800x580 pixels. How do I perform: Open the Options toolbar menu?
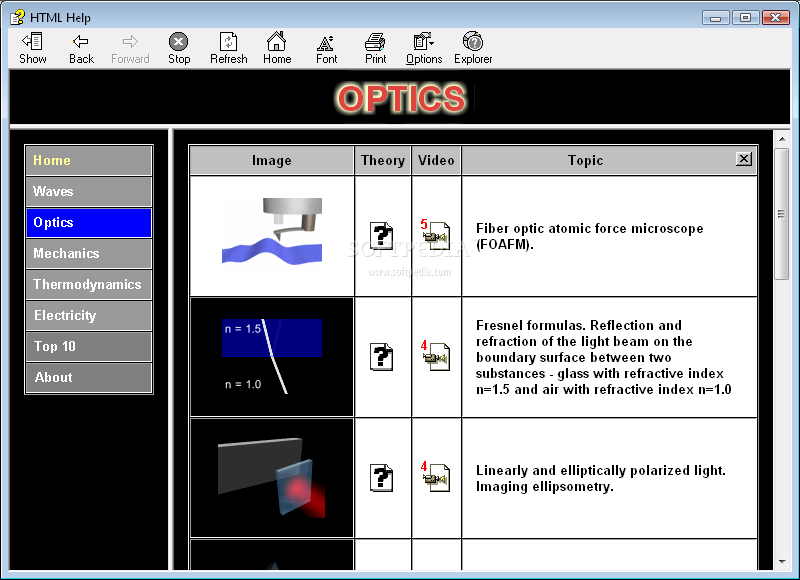tap(424, 48)
